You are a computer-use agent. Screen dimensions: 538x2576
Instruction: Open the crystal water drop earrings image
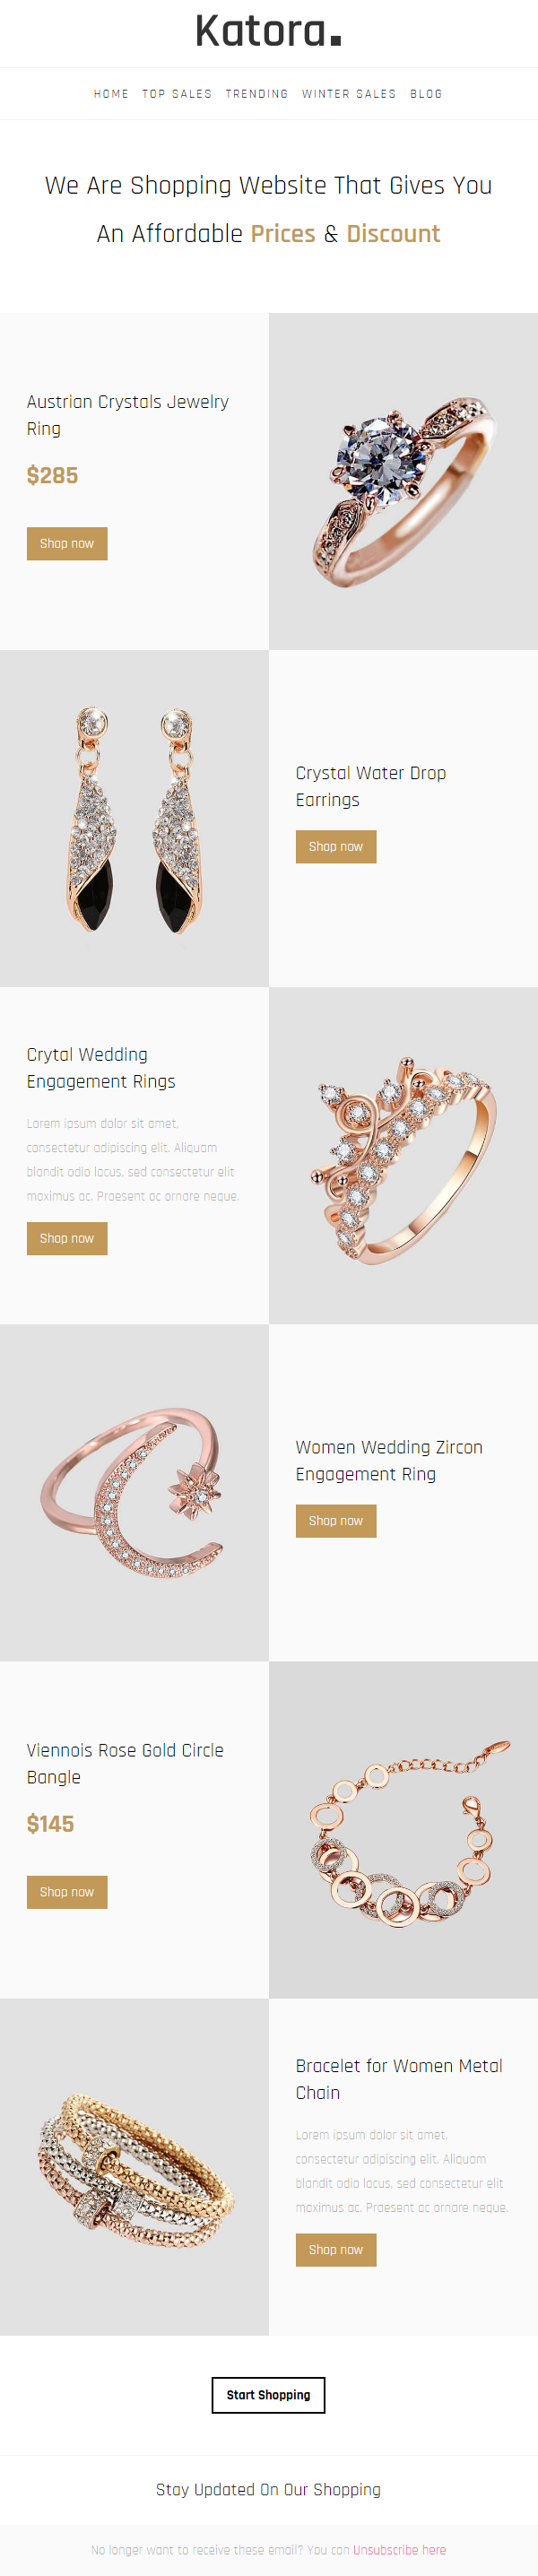click(134, 818)
